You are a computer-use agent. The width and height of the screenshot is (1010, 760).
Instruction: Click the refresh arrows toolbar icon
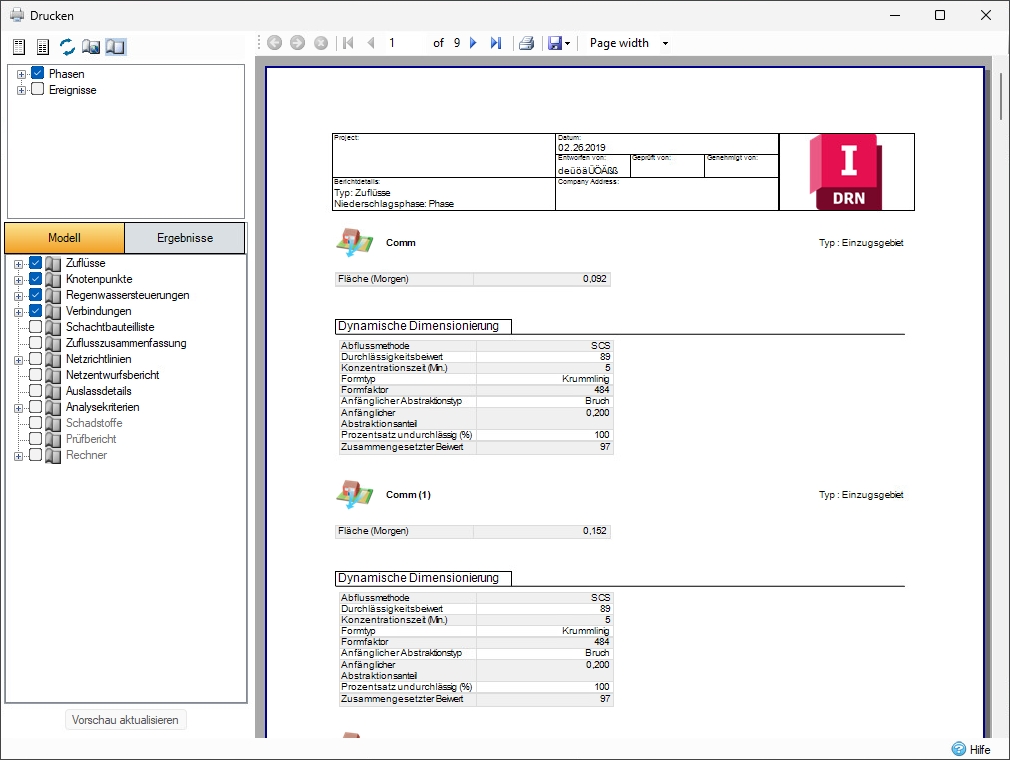(x=67, y=46)
